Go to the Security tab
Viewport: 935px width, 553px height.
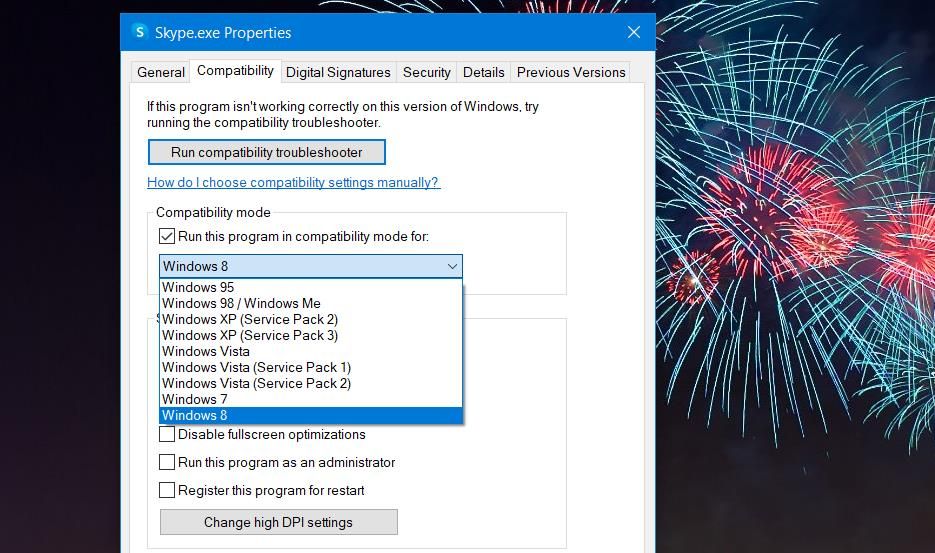pos(426,72)
